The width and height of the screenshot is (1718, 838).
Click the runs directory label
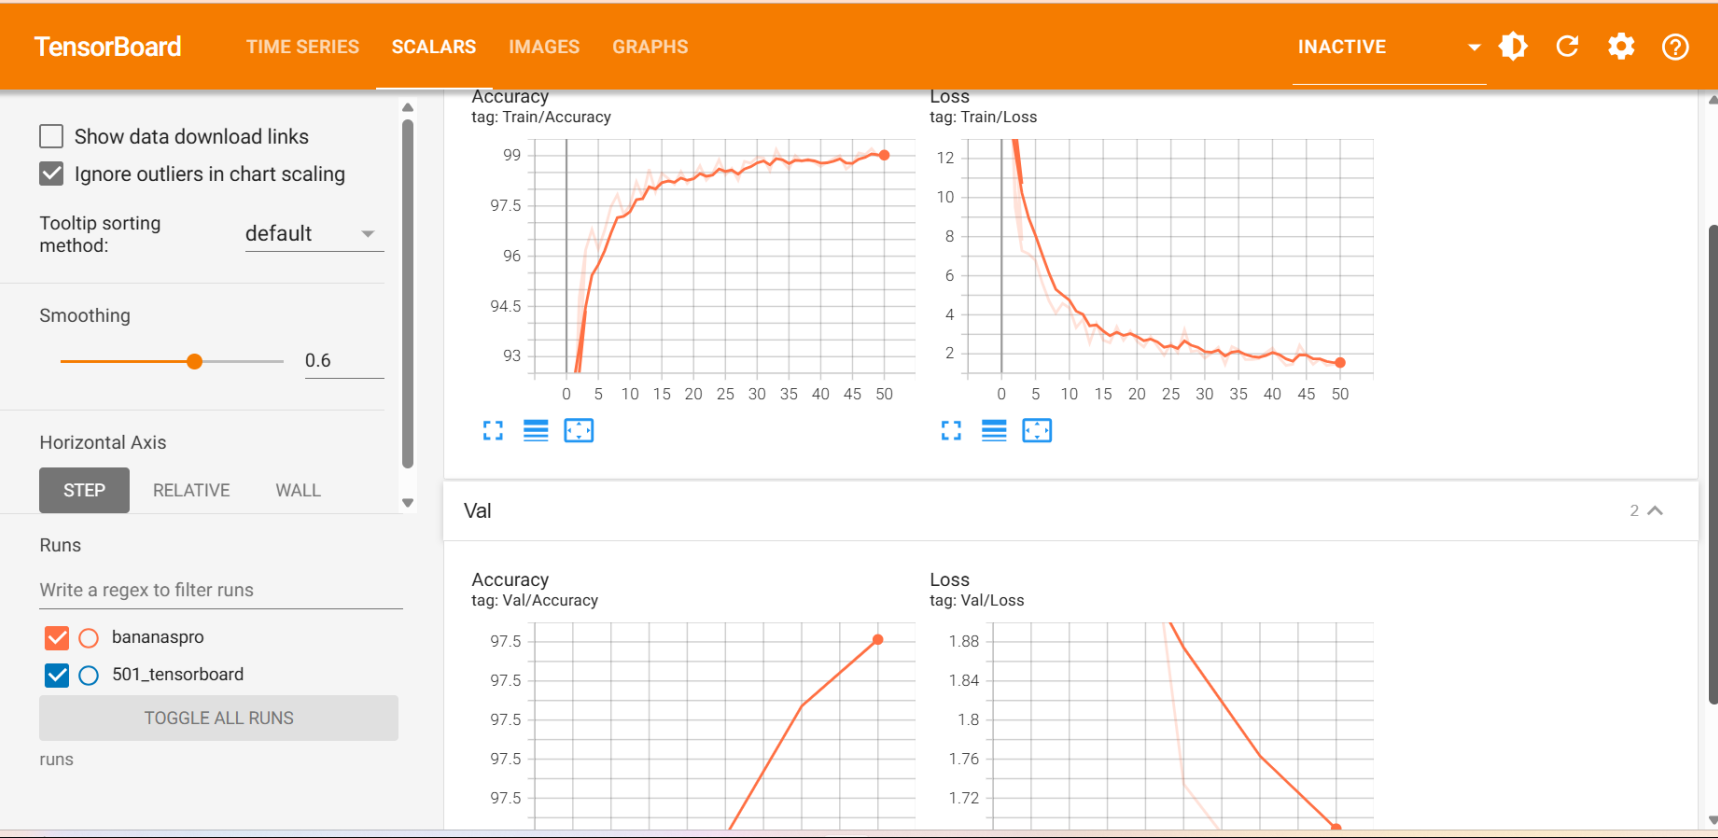click(x=56, y=760)
